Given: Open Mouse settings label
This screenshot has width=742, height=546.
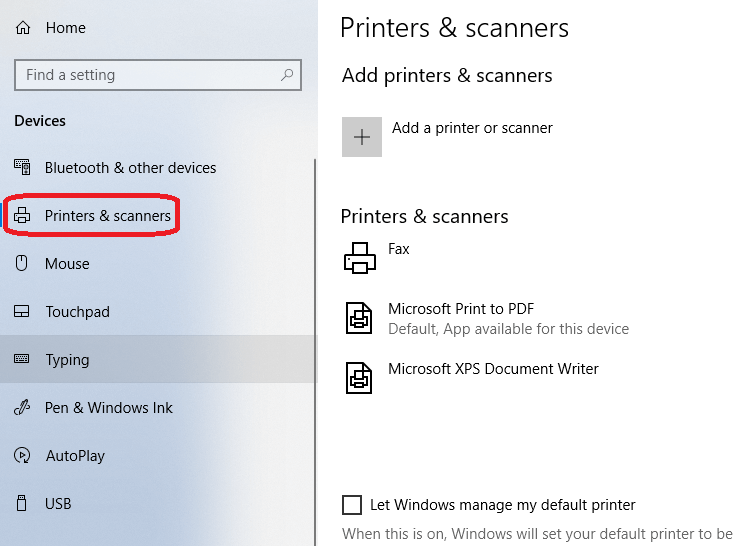Looking at the screenshot, I should (67, 264).
